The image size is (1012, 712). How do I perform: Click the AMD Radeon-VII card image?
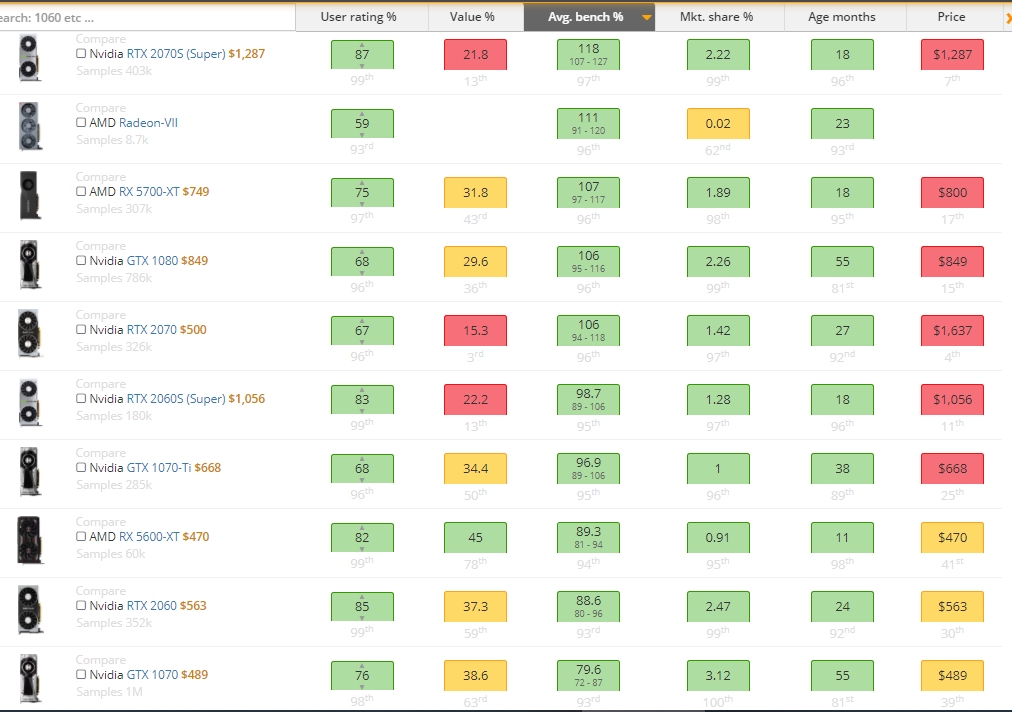click(x=30, y=128)
